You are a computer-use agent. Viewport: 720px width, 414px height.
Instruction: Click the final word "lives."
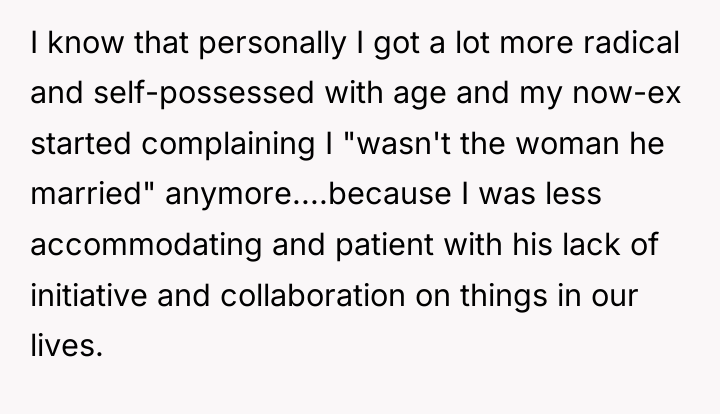coord(67,345)
